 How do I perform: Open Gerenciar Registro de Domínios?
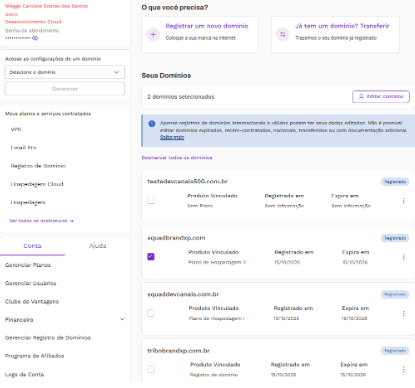pyautogui.click(x=48, y=338)
